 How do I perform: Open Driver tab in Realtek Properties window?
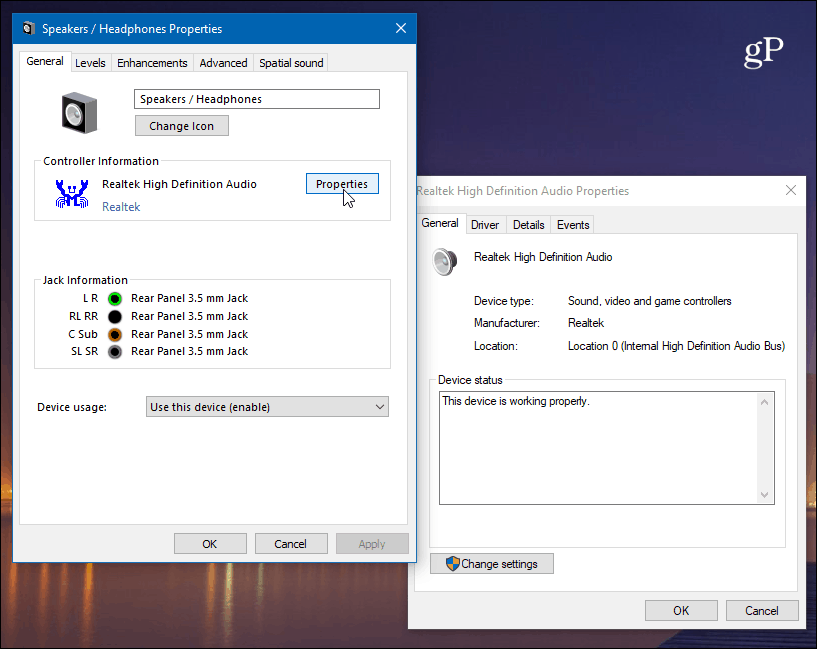pyautogui.click(x=485, y=225)
